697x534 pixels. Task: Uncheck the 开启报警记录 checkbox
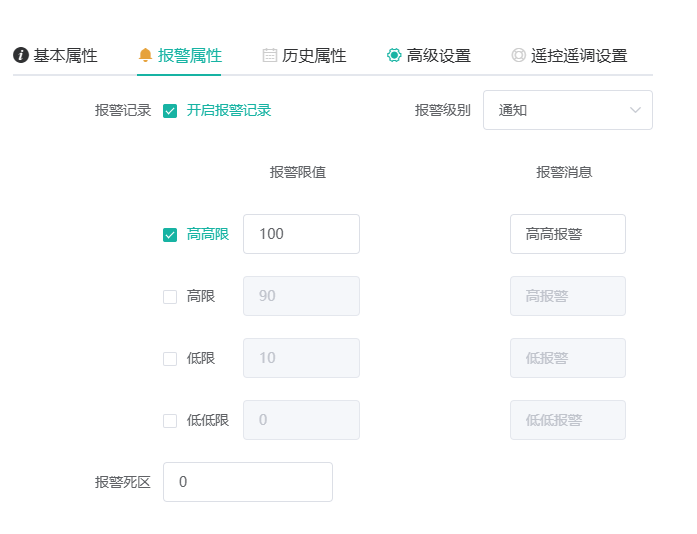(x=170, y=111)
